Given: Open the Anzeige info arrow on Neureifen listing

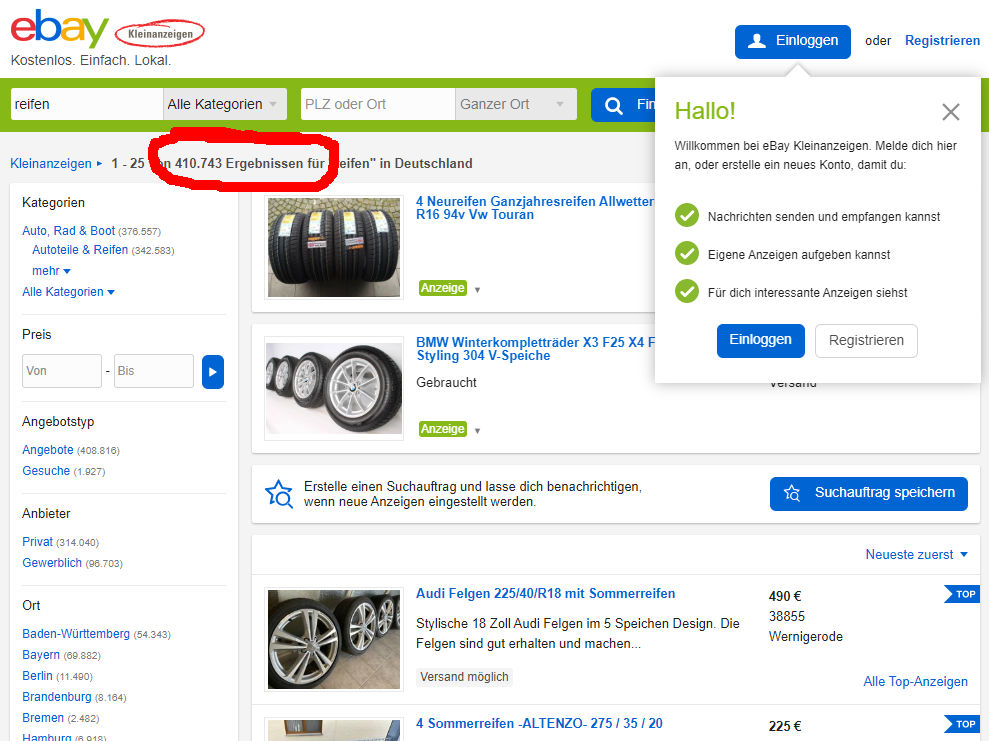Looking at the screenshot, I should point(477,289).
